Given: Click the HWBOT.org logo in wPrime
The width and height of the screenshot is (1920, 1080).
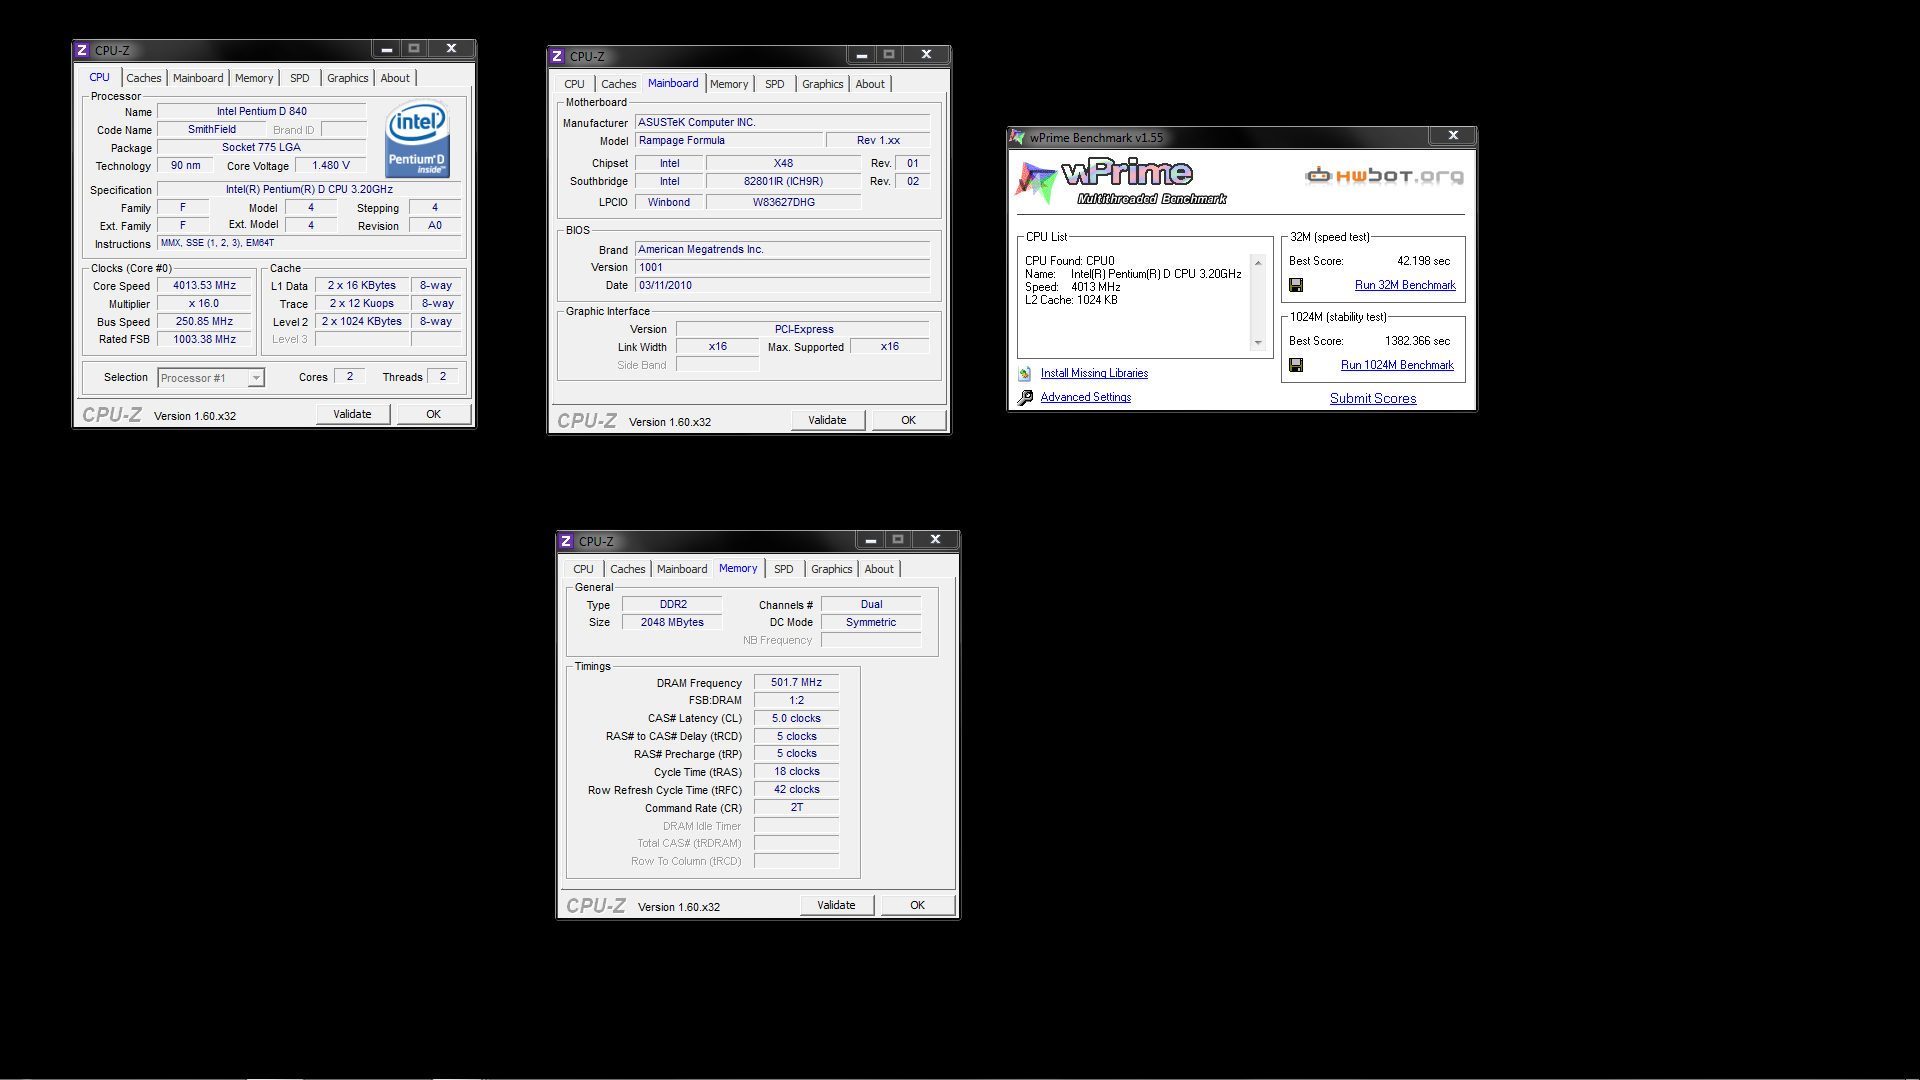Looking at the screenshot, I should (x=1384, y=176).
